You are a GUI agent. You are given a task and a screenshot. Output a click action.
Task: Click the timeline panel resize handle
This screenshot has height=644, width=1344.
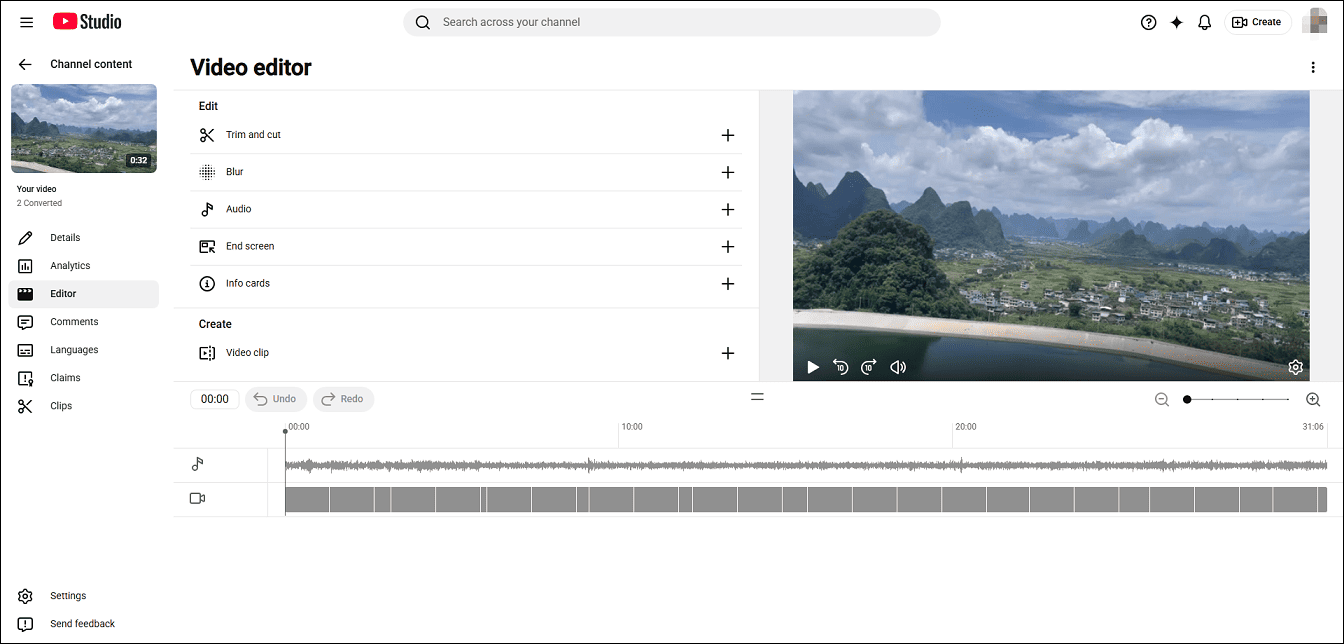click(757, 397)
